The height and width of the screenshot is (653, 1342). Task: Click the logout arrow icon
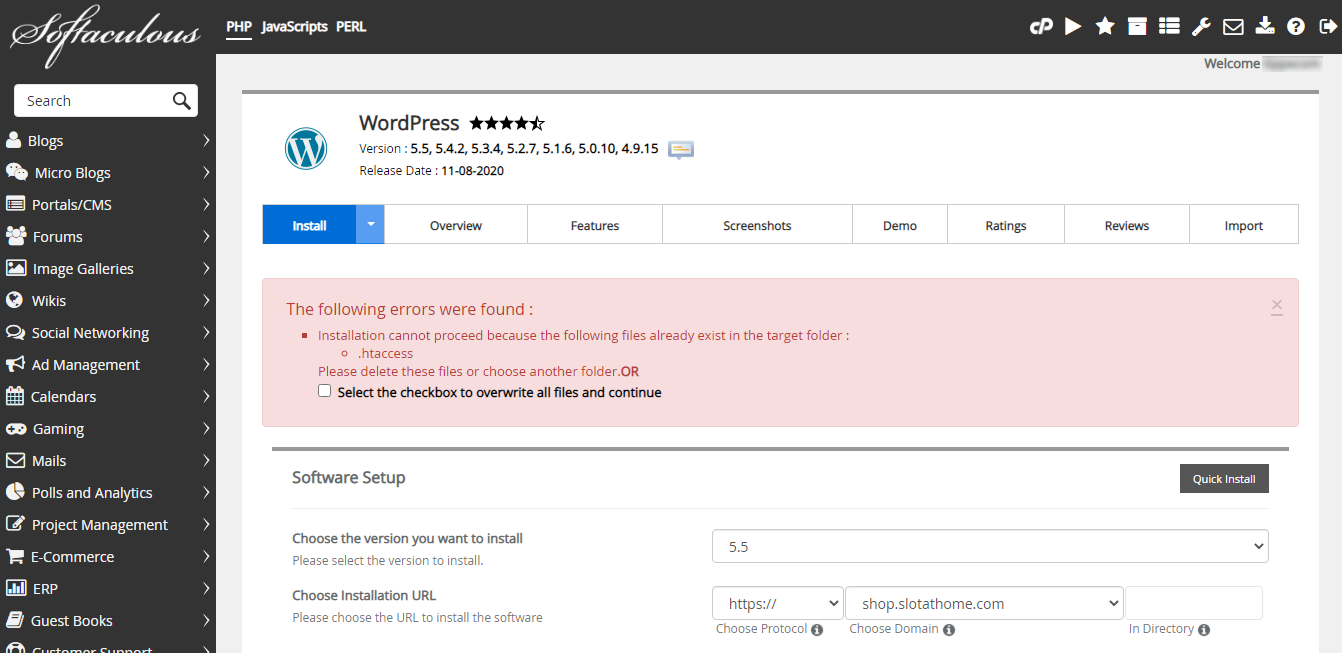[x=1327, y=27]
